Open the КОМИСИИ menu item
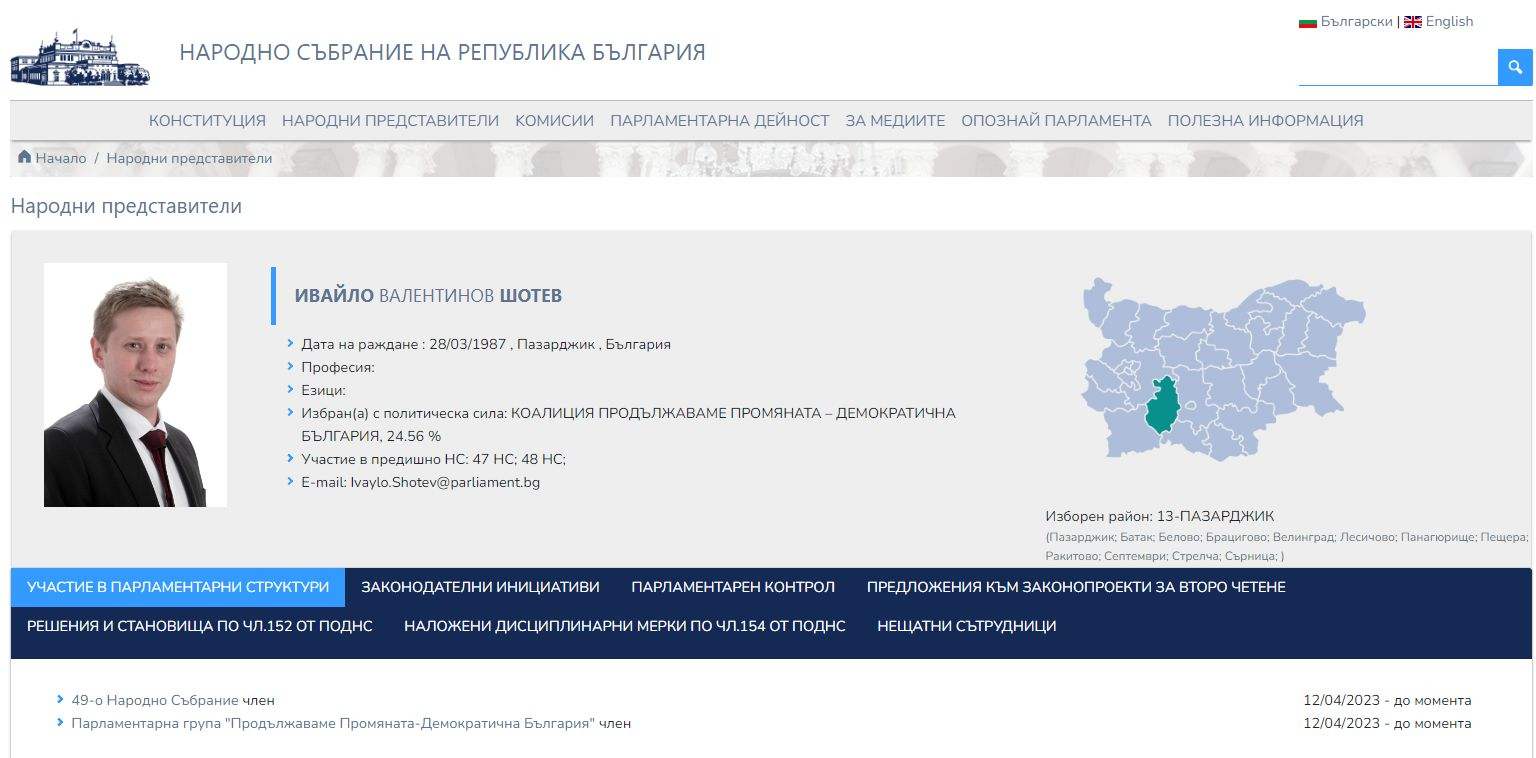The height and width of the screenshot is (758, 1536). 554,121
